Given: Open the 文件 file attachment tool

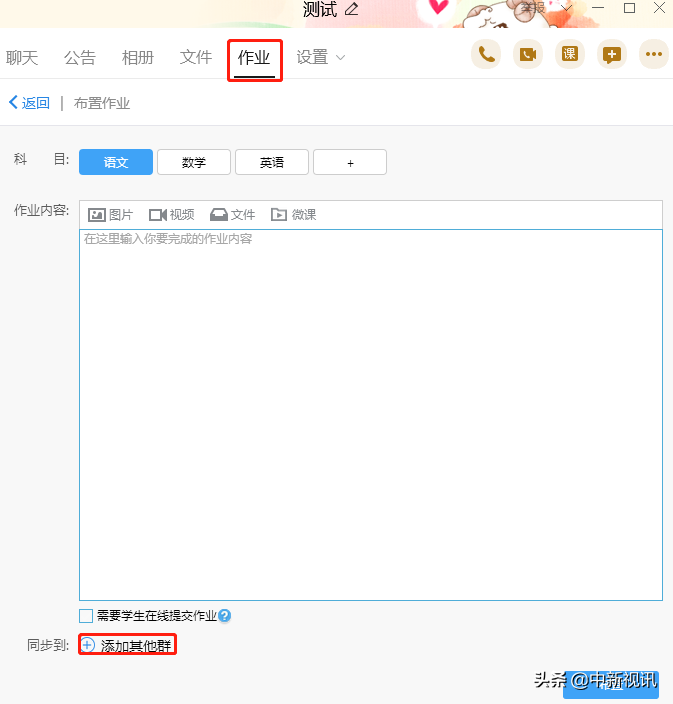Looking at the screenshot, I should (x=232, y=215).
